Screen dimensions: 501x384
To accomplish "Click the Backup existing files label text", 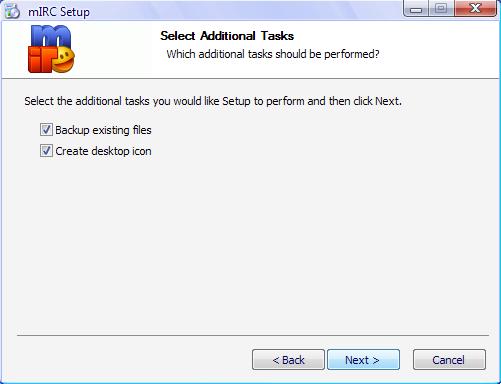I will tap(103, 130).
